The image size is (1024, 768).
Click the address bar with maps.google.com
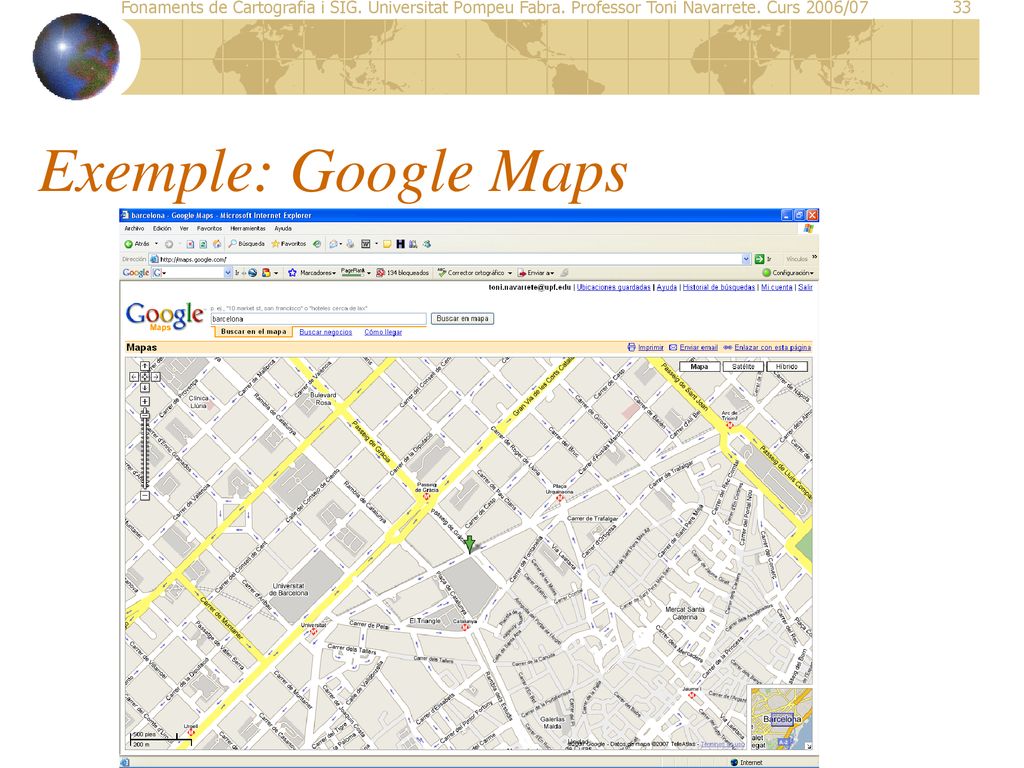coord(450,259)
